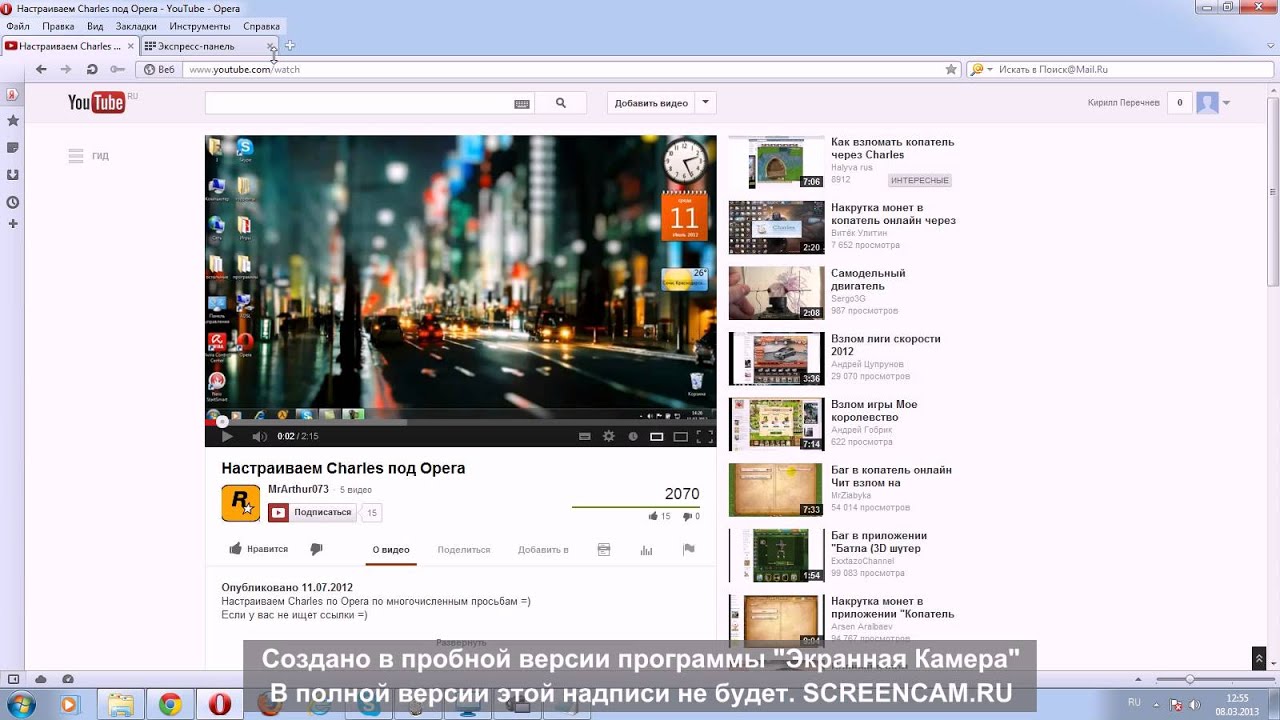This screenshot has width=1280, height=720.
Task: Open the Справка menu
Action: point(262,26)
